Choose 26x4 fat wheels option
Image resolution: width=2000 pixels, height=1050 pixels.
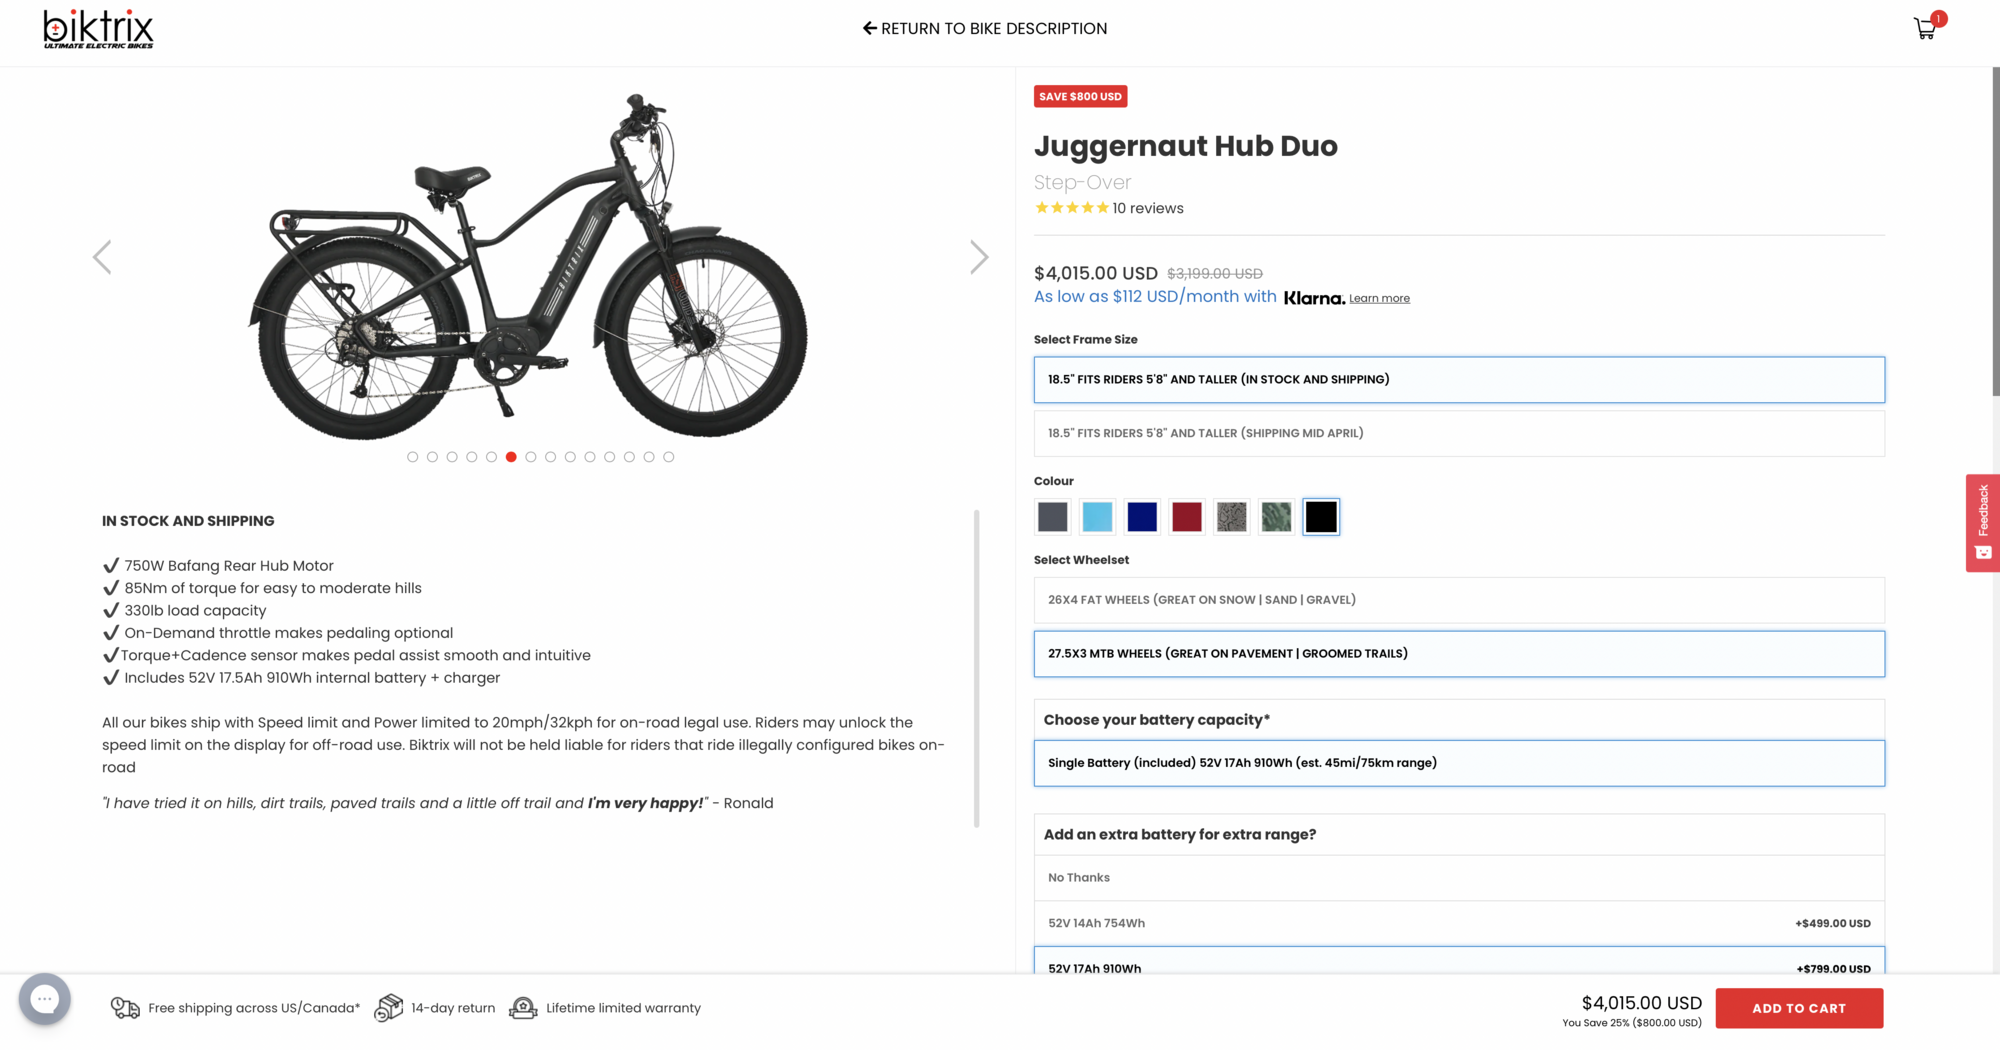point(1458,600)
